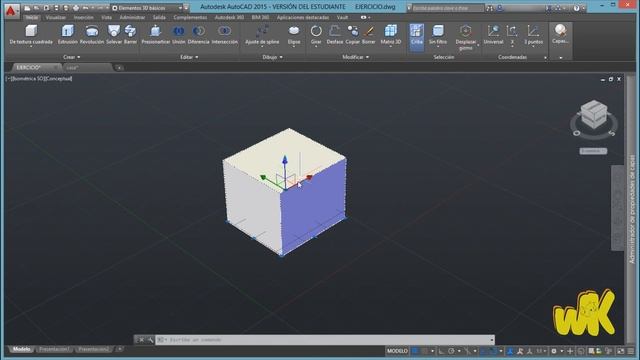Open the Aplicaciones destacadas ribbon tab
The height and width of the screenshot is (360, 640).
click(x=303, y=18)
